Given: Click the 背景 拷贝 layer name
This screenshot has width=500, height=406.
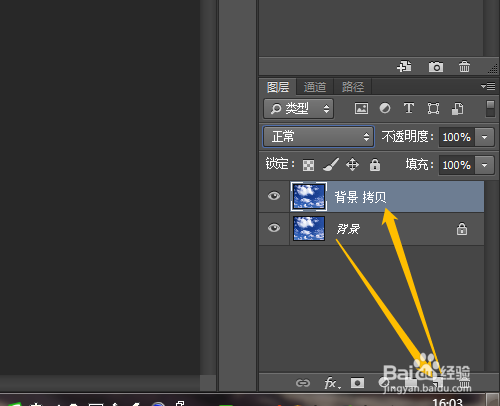Looking at the screenshot, I should pyautogui.click(x=360, y=197).
